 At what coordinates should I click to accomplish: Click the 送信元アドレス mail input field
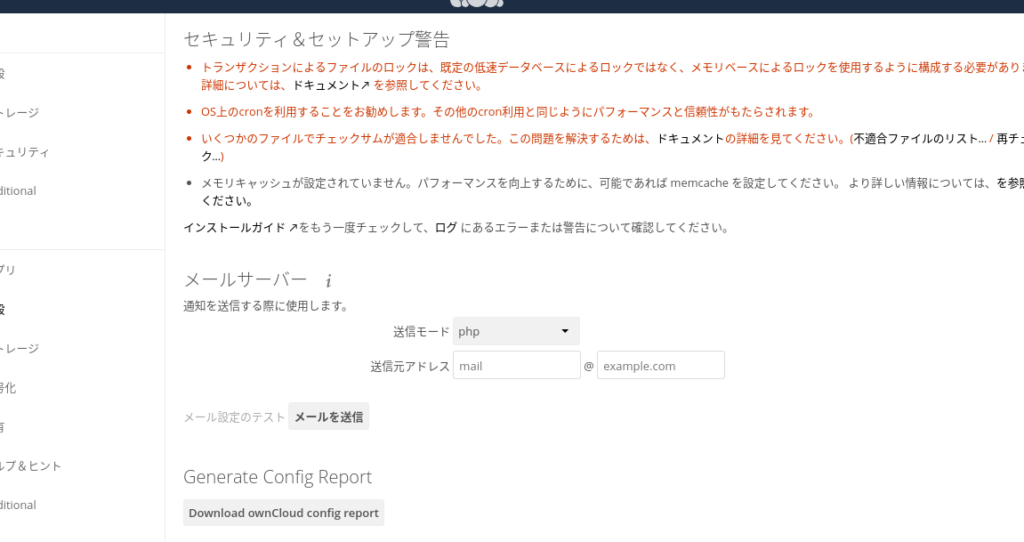[516, 366]
